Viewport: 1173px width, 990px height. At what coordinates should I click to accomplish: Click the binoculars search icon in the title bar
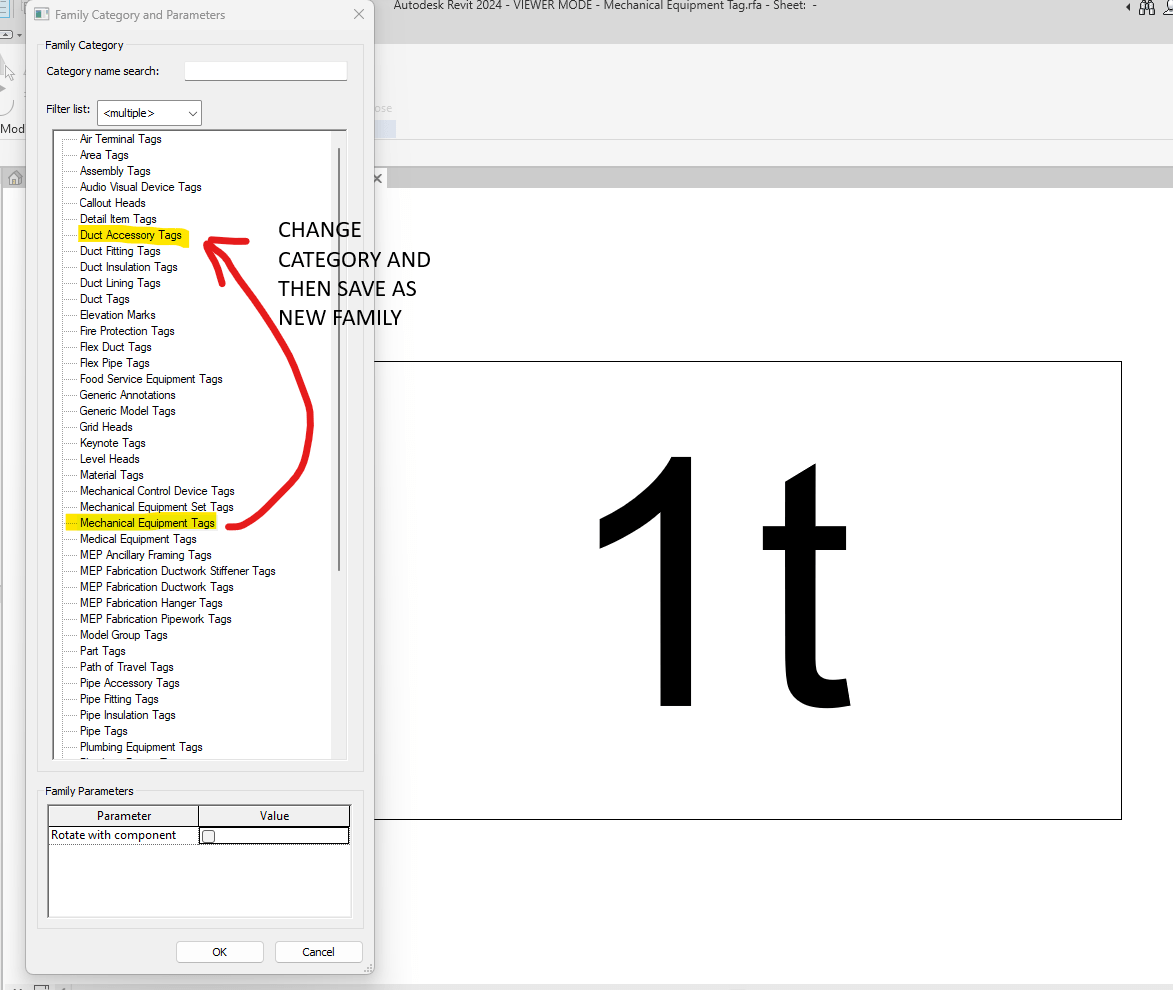(x=1147, y=8)
